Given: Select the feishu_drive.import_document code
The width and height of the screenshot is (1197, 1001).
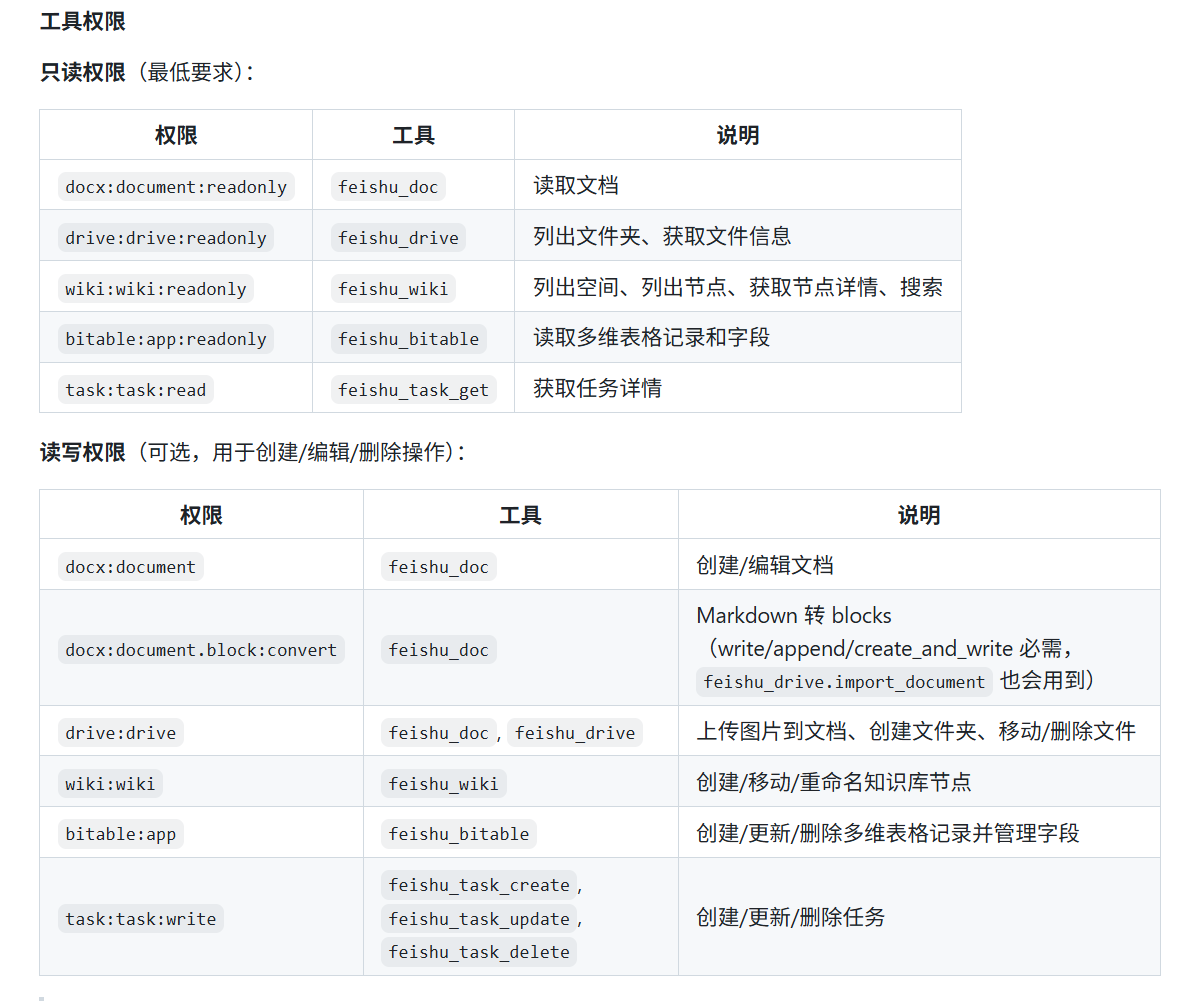Looking at the screenshot, I should (x=844, y=682).
